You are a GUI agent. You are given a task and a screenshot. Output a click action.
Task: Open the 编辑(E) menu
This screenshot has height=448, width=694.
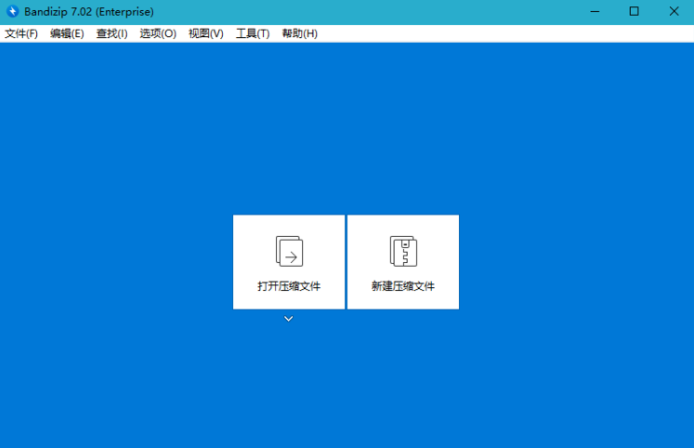(67, 34)
